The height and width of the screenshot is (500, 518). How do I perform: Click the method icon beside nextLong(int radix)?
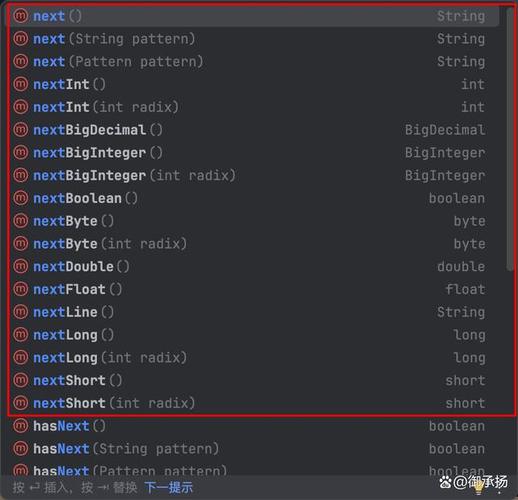21,358
